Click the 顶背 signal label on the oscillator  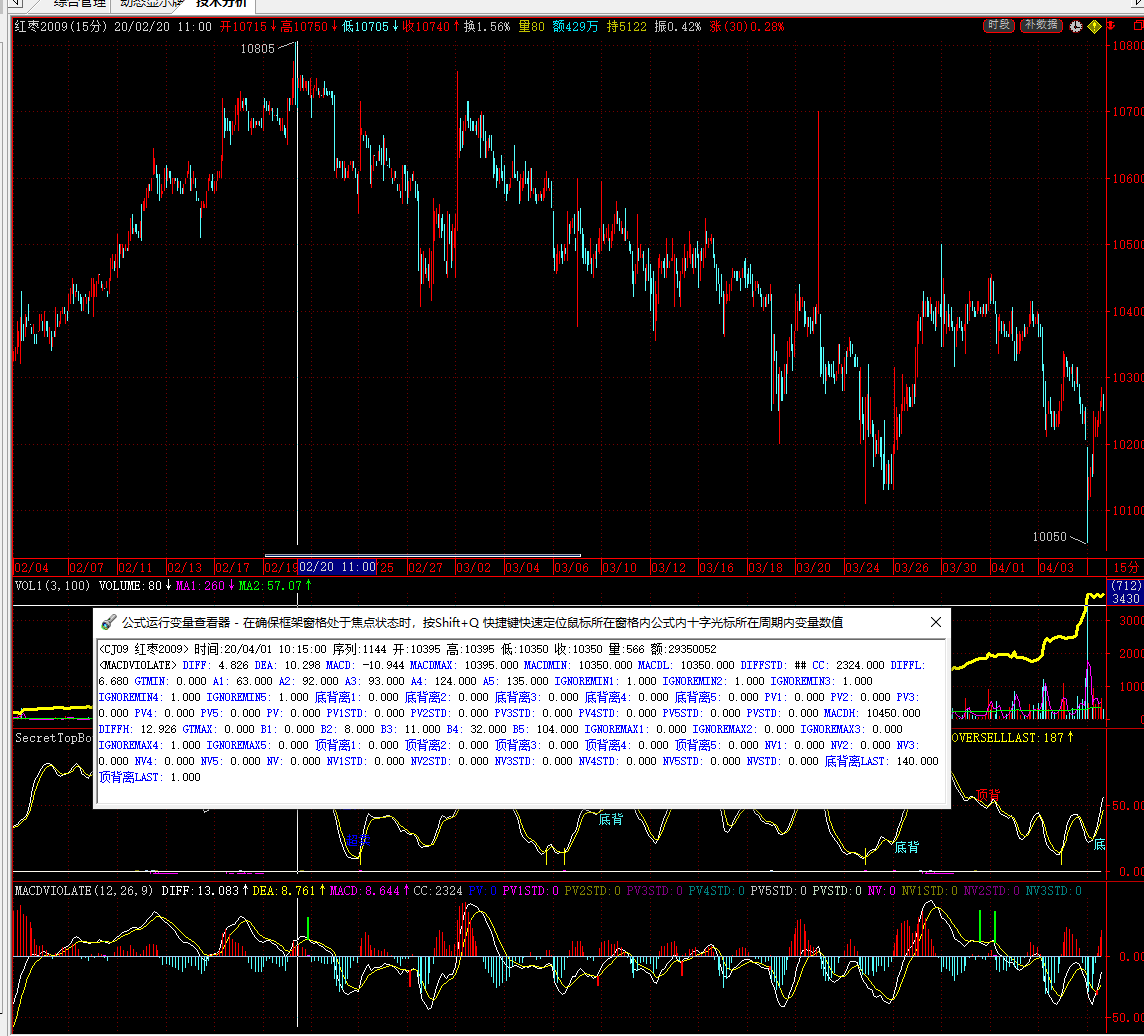click(988, 795)
